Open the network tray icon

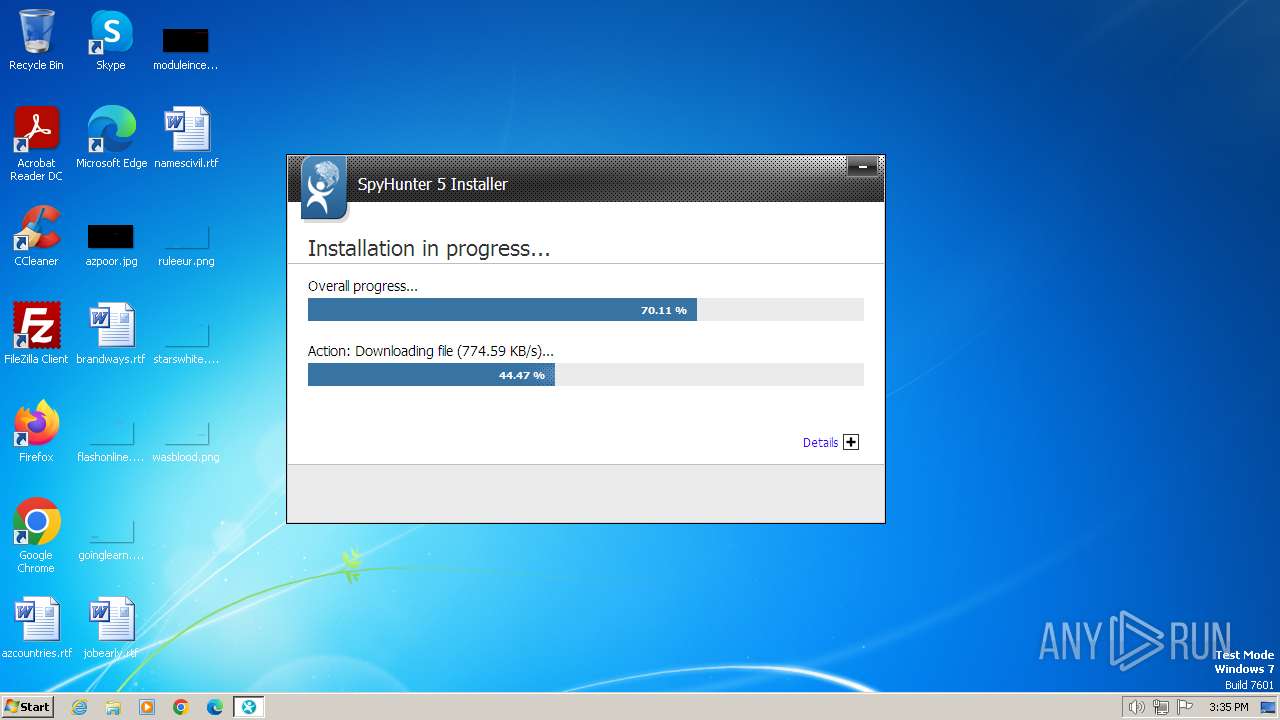click(x=1160, y=707)
